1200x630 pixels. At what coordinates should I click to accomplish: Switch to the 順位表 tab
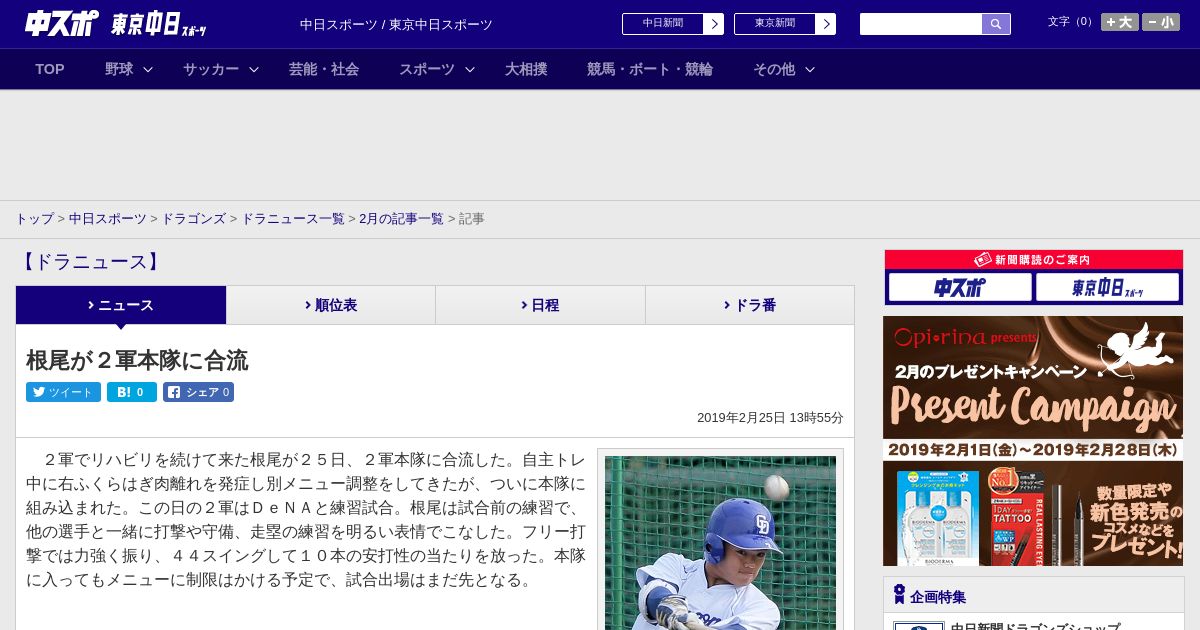pos(331,305)
